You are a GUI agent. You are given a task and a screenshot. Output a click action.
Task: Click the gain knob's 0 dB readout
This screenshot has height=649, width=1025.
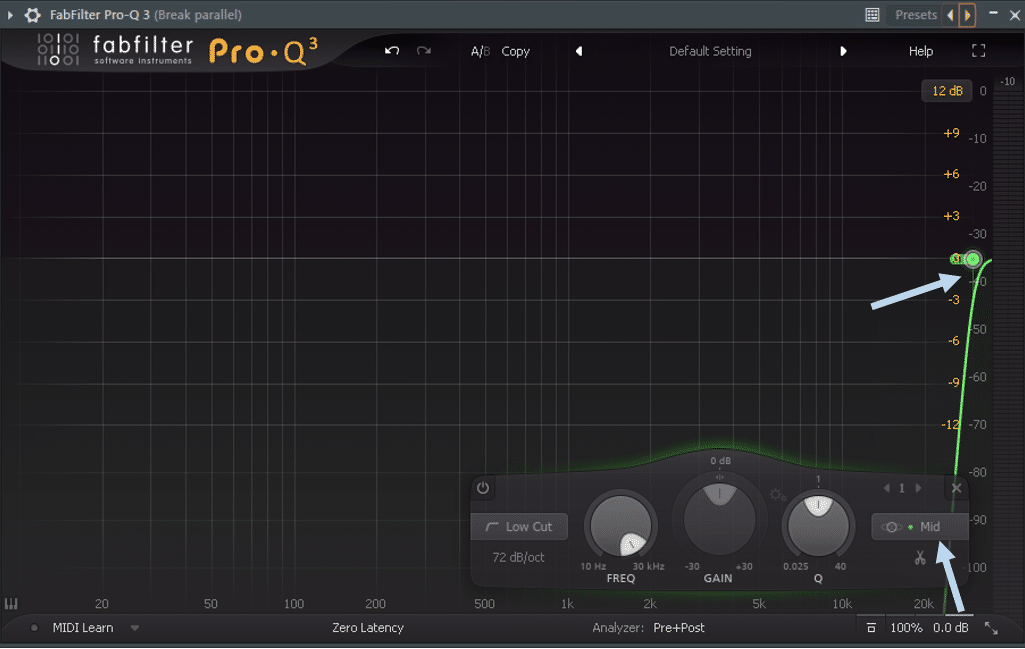pyautogui.click(x=720, y=461)
